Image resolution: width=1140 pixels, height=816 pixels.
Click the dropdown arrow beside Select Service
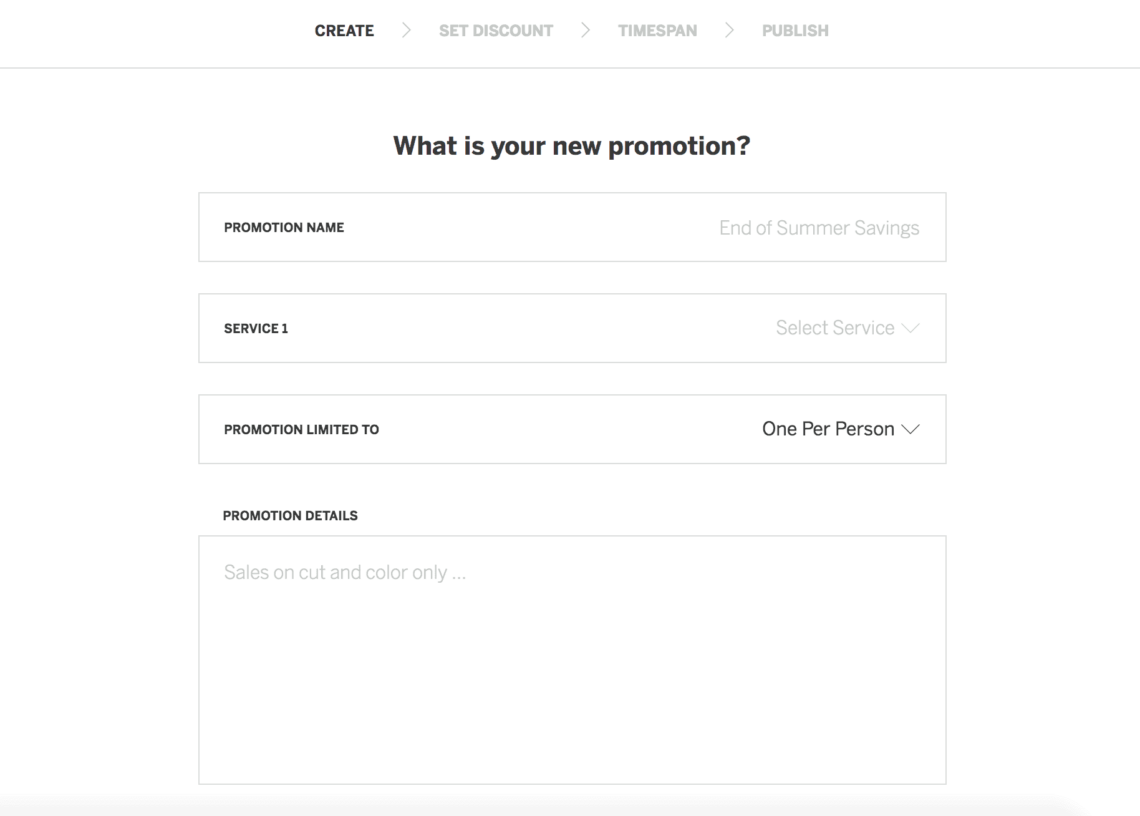[911, 328]
